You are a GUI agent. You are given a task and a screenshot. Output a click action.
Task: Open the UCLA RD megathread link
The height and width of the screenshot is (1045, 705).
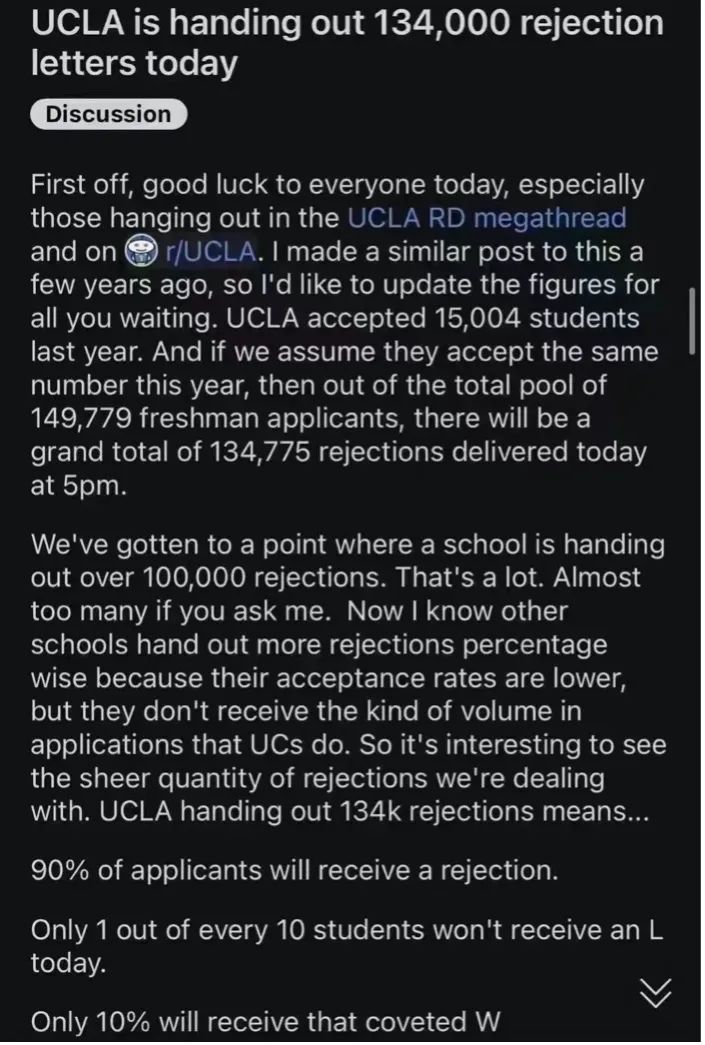(487, 218)
